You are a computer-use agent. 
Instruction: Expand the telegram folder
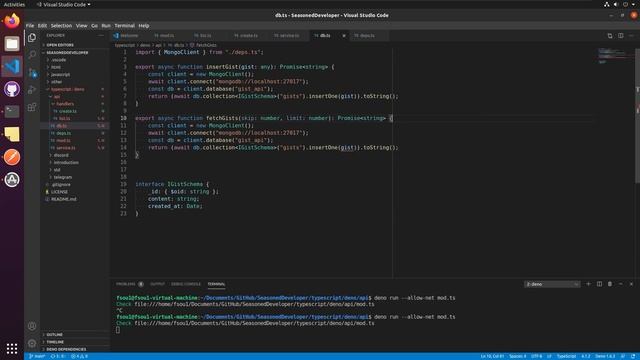click(62, 178)
